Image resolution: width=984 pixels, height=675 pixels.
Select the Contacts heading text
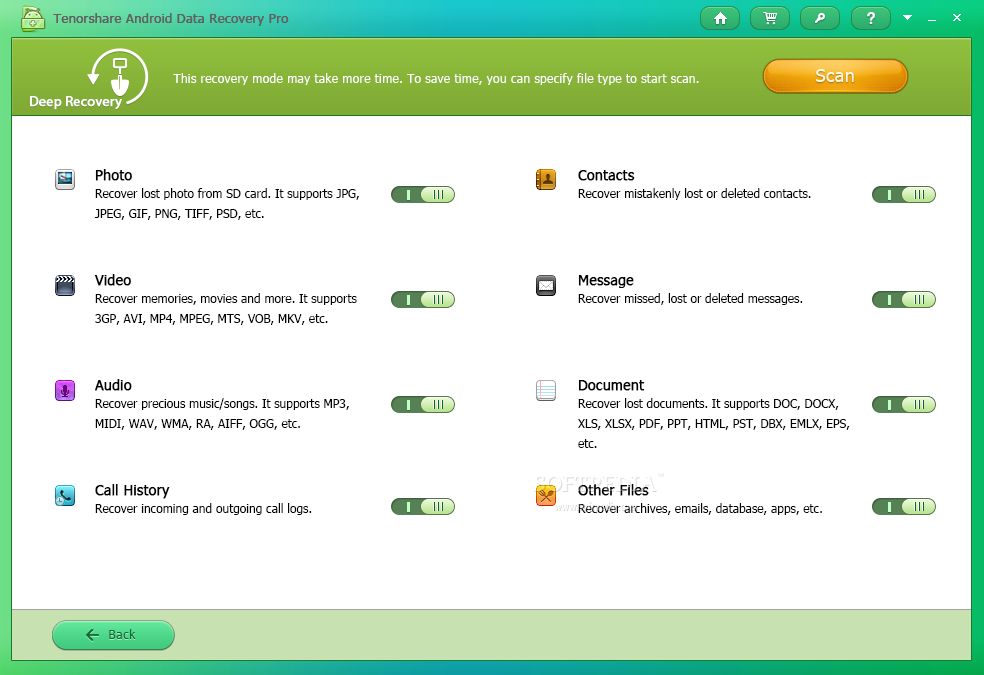click(x=606, y=175)
